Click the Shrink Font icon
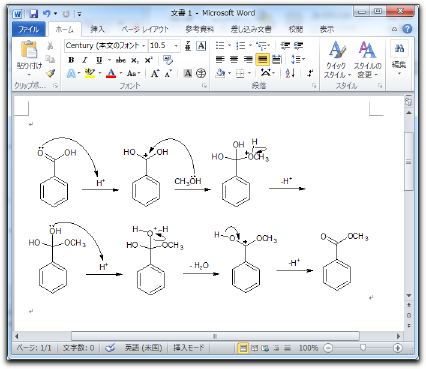 pos(168,73)
